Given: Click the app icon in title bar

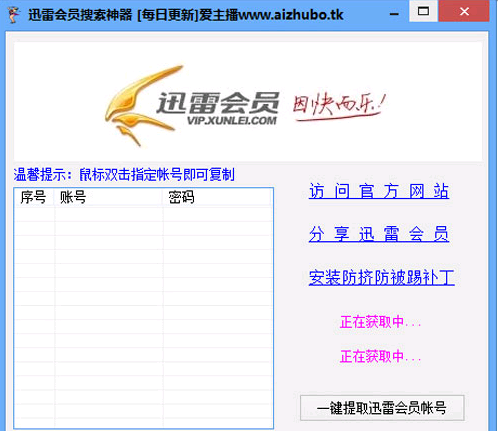Looking at the screenshot, I should 14,14.
